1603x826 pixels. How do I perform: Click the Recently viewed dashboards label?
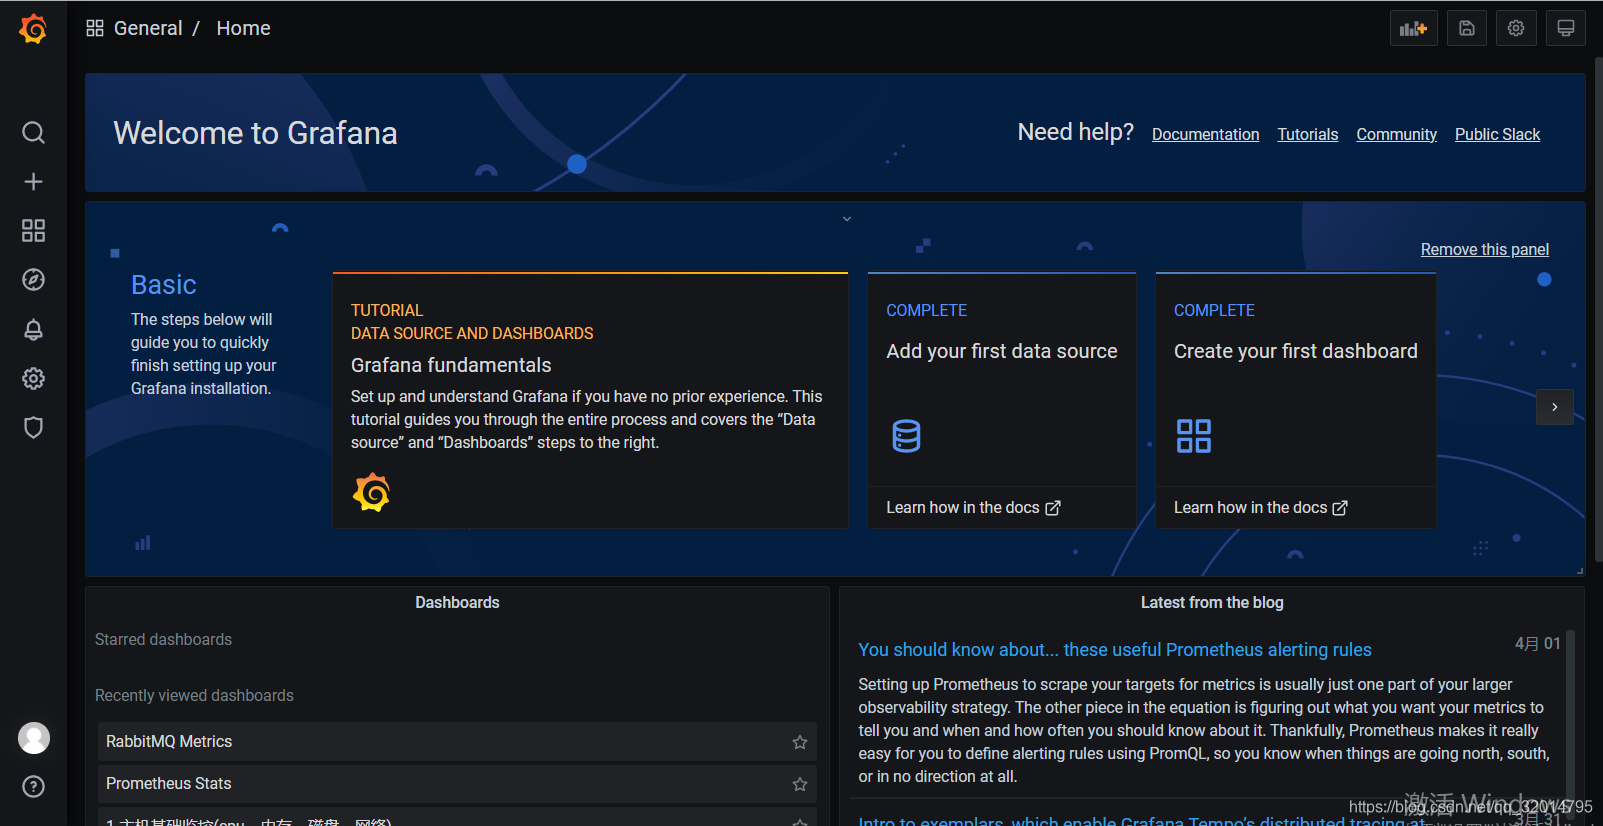194,695
